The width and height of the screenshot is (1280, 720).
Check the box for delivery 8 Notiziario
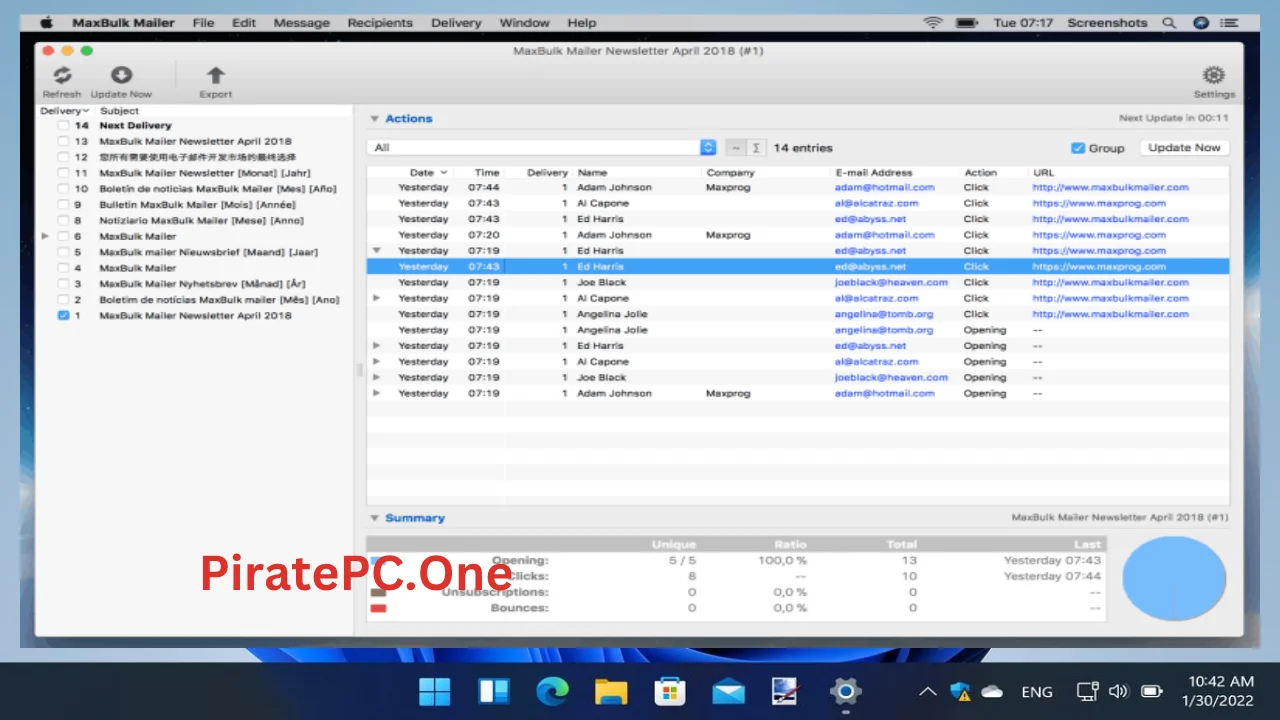pos(64,221)
